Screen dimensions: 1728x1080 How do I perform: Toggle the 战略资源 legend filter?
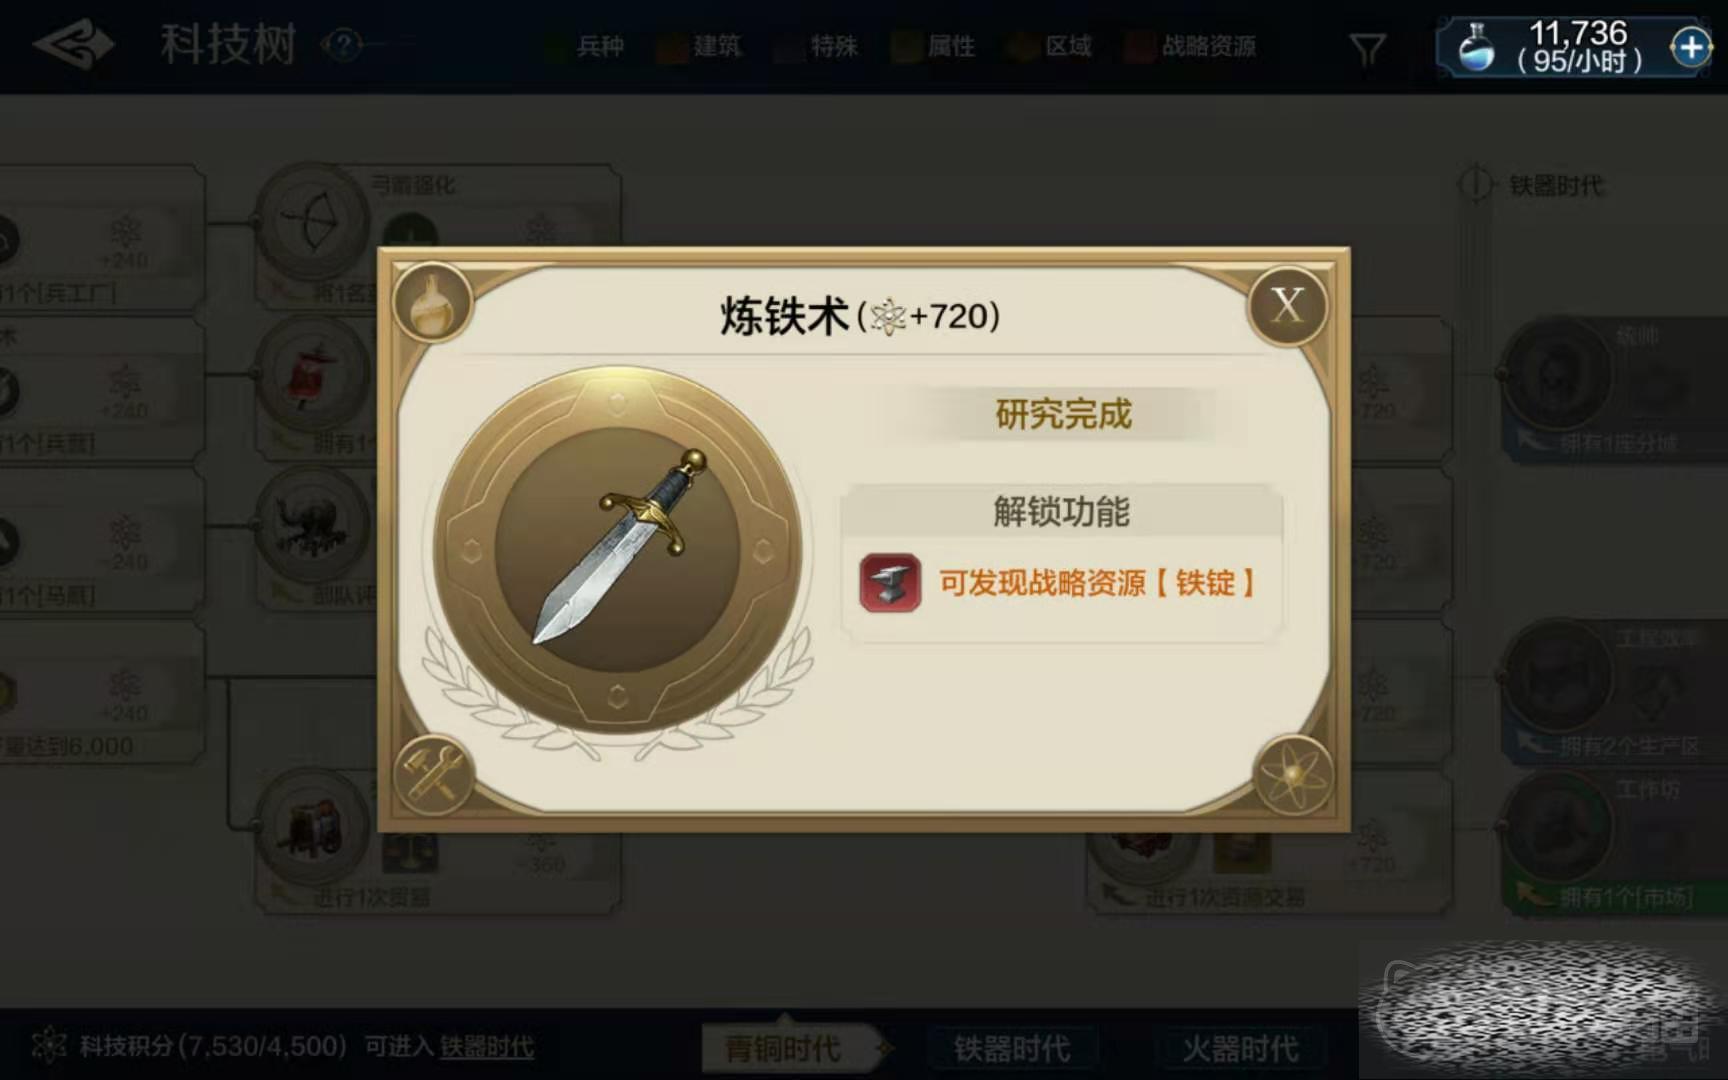pos(1191,46)
